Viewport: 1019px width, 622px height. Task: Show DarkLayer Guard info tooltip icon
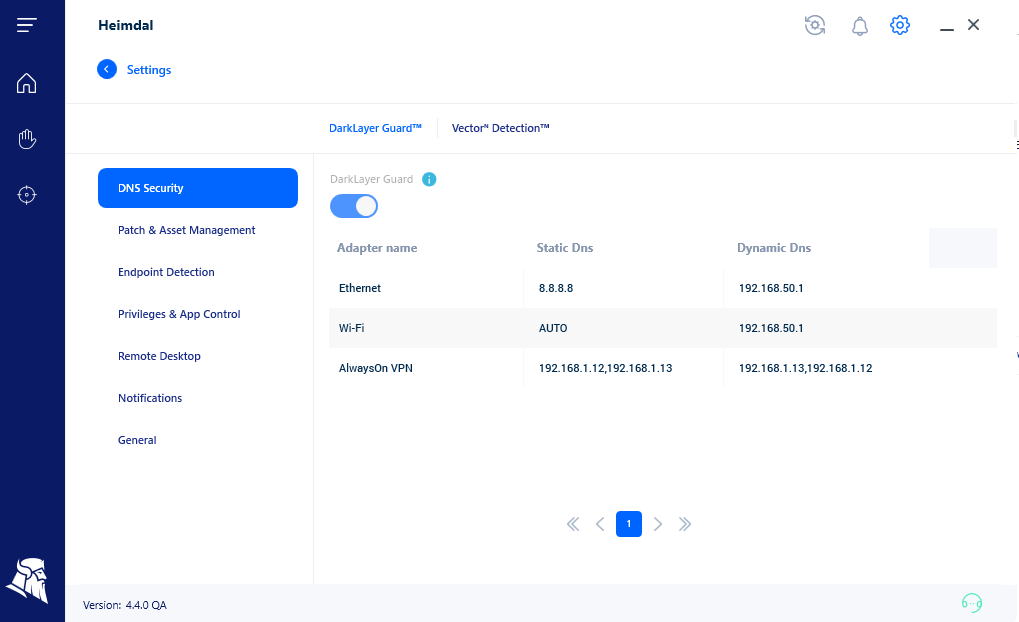point(429,179)
